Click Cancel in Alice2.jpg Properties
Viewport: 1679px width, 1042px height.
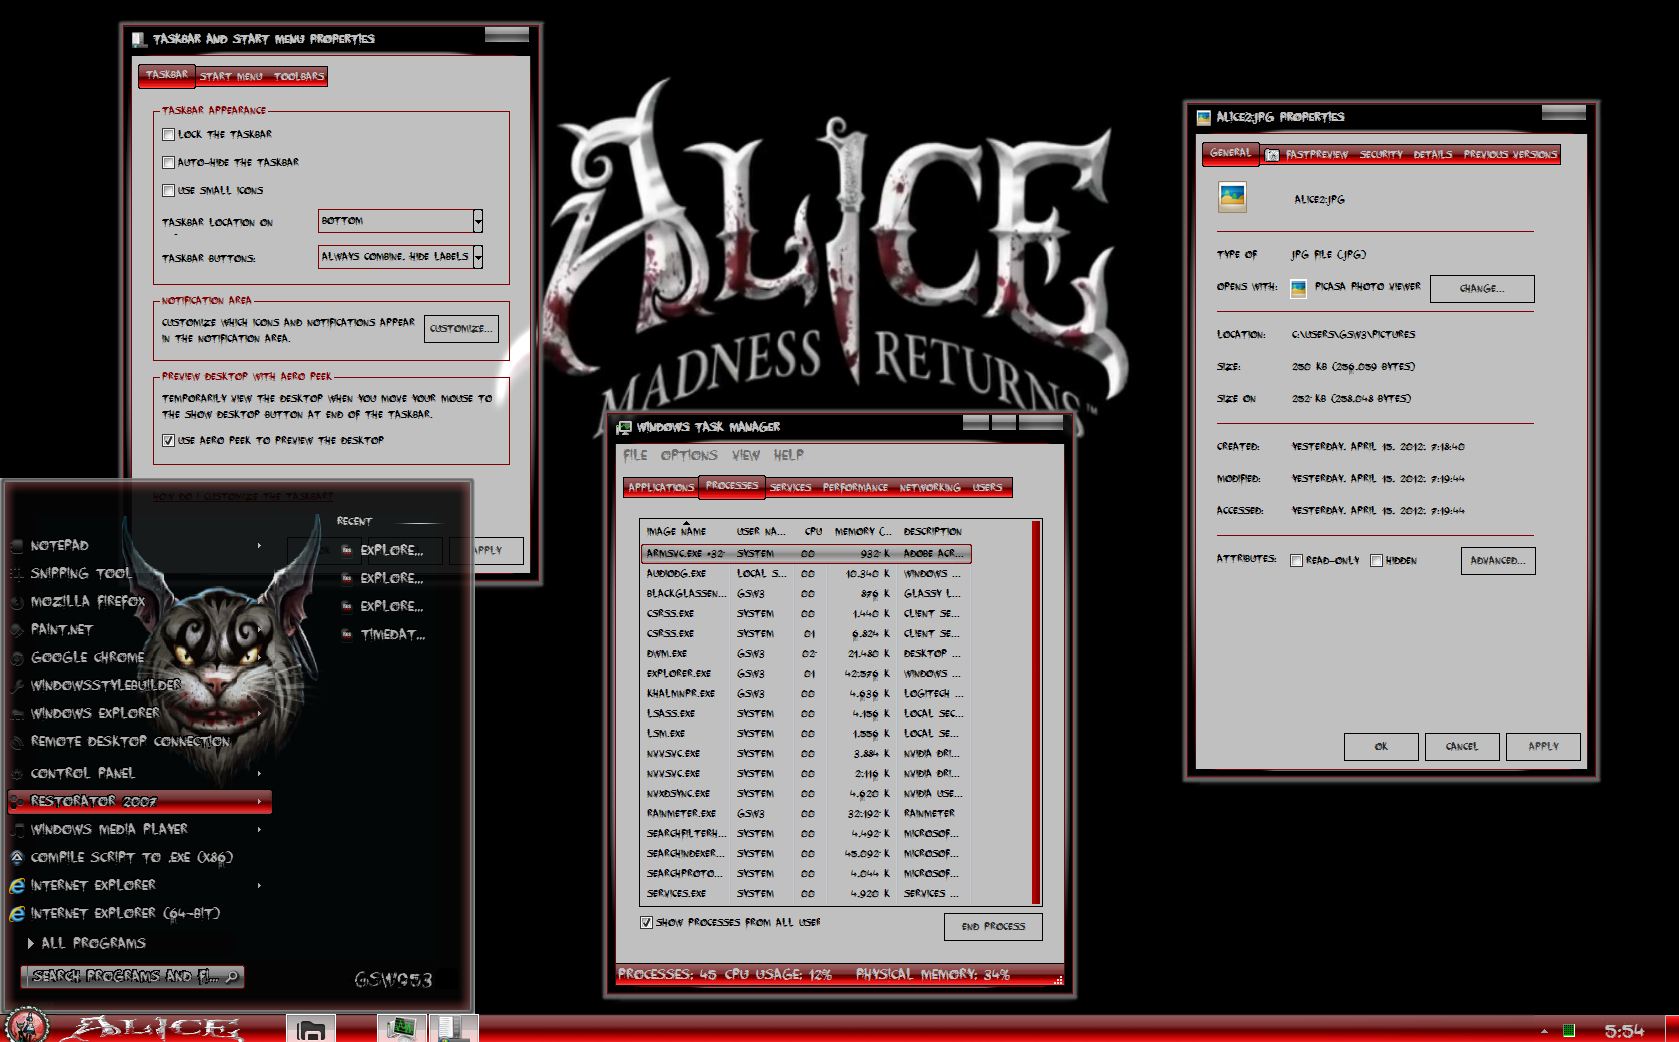point(1461,747)
